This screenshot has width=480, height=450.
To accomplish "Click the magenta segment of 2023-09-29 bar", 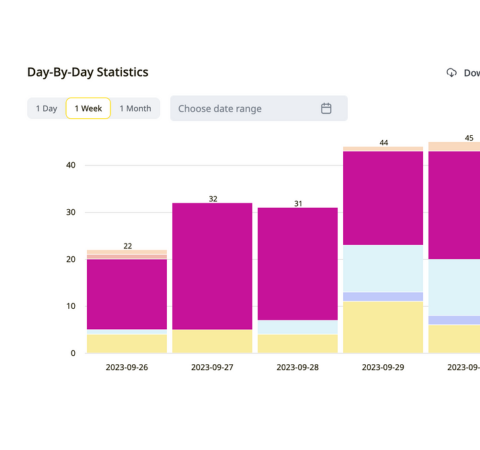I will pos(383,198).
